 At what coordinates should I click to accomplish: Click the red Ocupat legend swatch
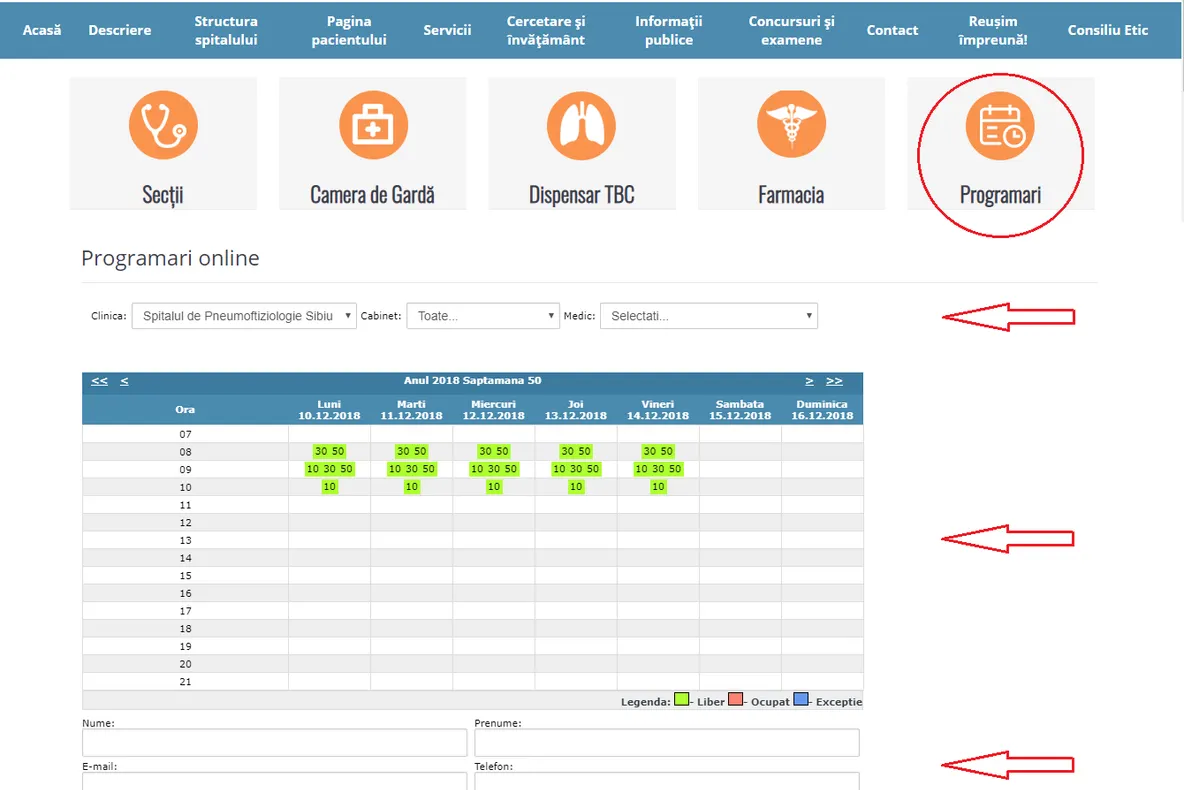(x=735, y=699)
